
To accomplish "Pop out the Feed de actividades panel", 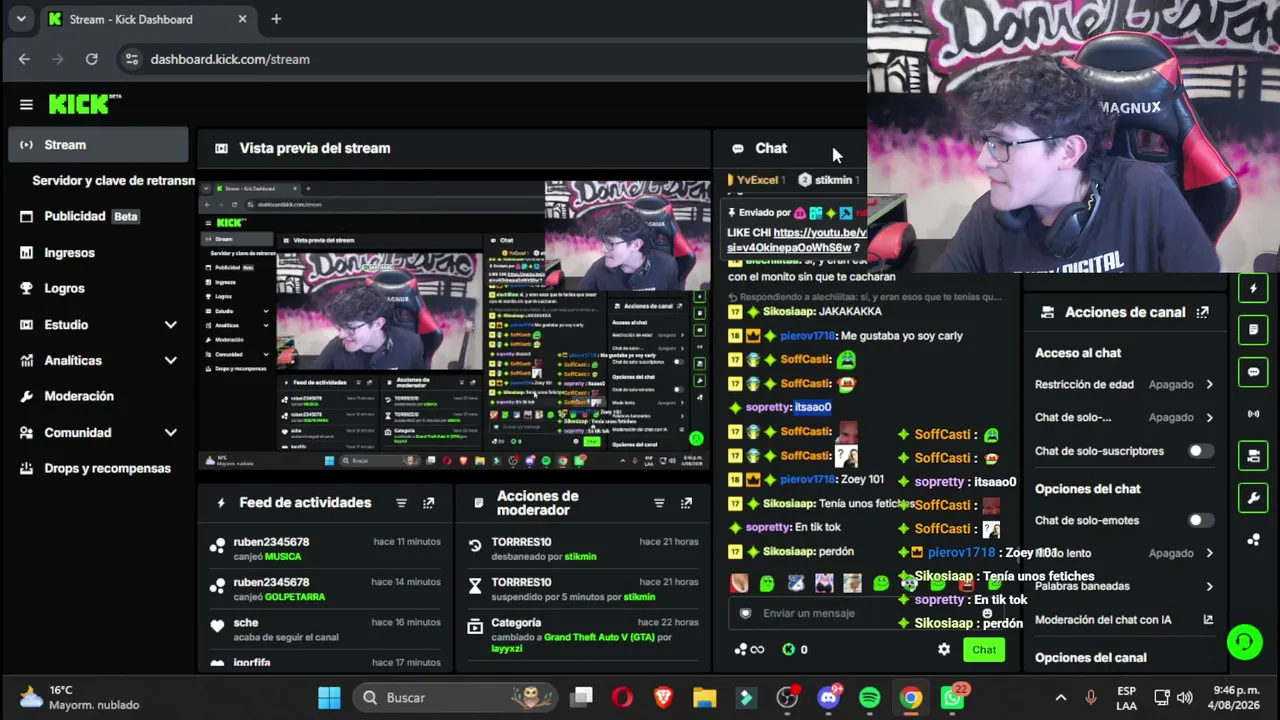I will tap(429, 503).
